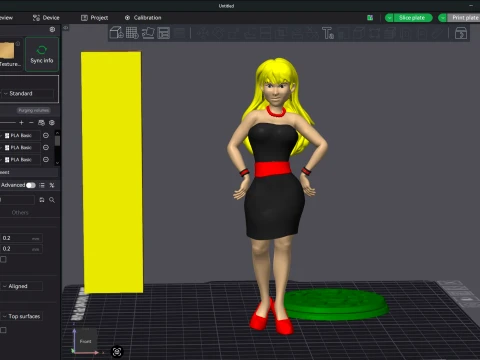
Task: Edit the first PLA Basic filament
Action: pyautogui.click(x=46, y=135)
